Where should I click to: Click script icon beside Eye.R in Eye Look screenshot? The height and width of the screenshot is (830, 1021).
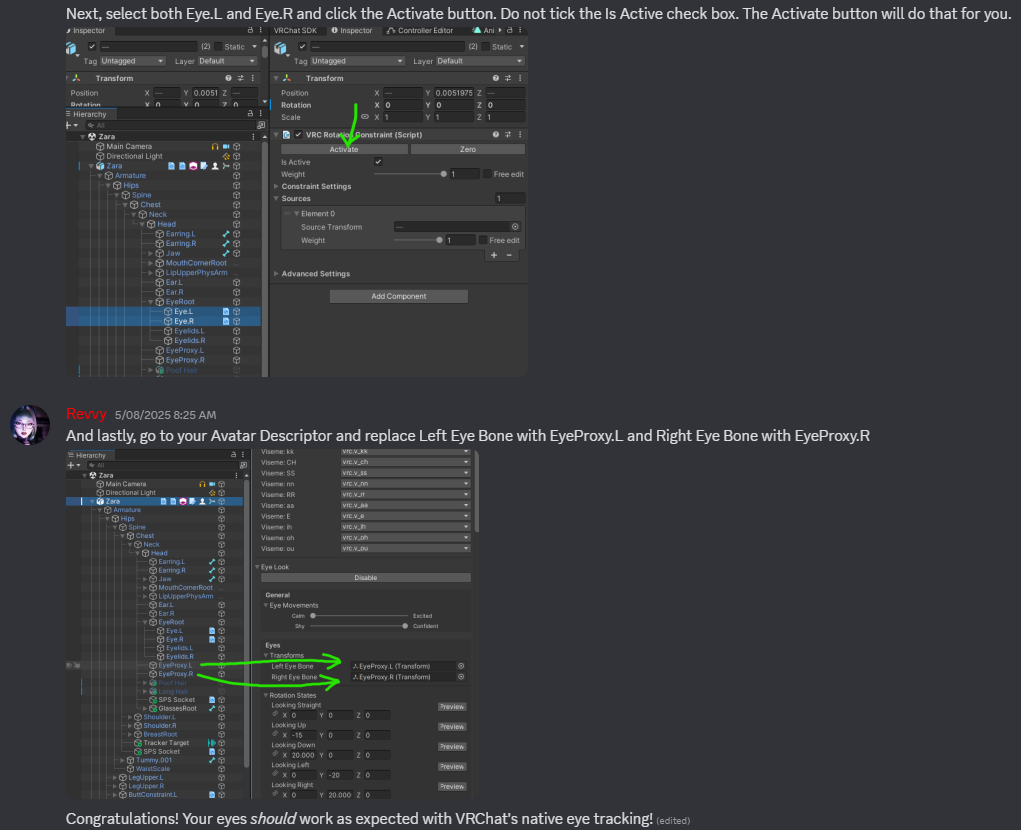(x=212, y=639)
